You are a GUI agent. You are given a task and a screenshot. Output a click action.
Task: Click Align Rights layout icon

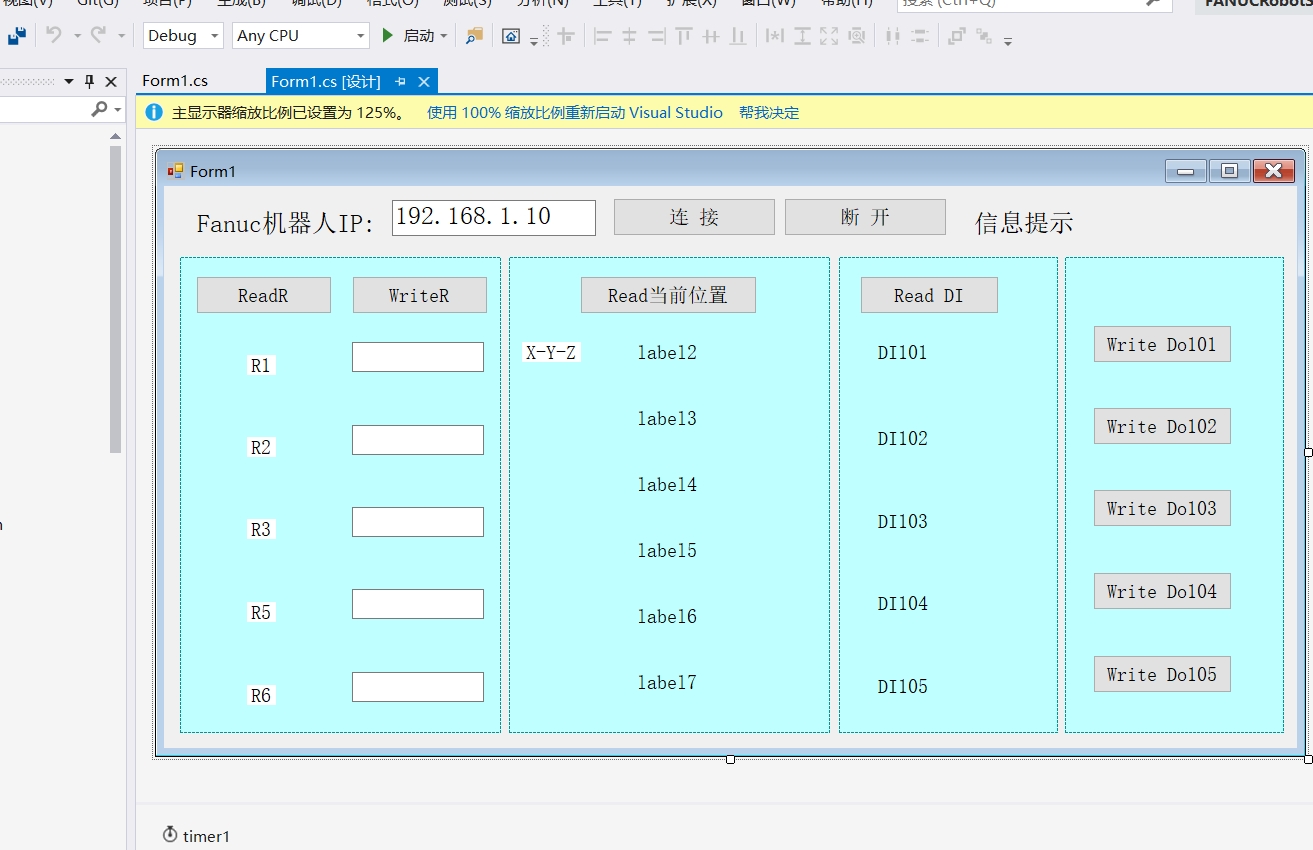(x=656, y=36)
